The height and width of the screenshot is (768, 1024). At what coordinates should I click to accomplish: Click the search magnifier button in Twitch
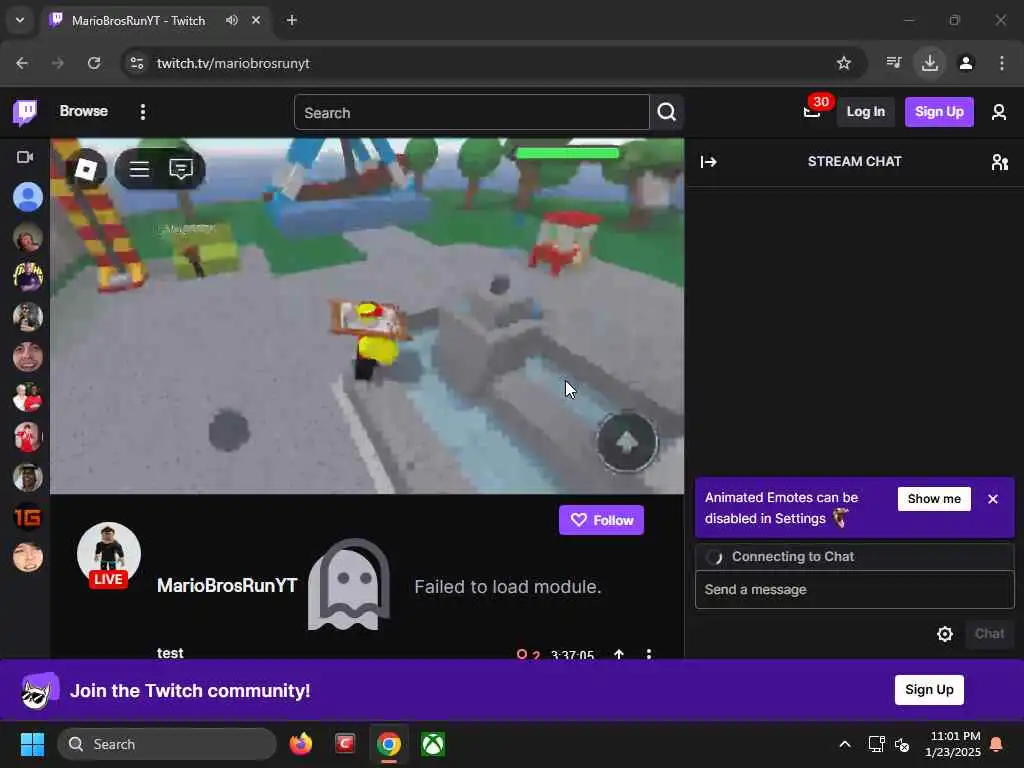pyautogui.click(x=666, y=112)
